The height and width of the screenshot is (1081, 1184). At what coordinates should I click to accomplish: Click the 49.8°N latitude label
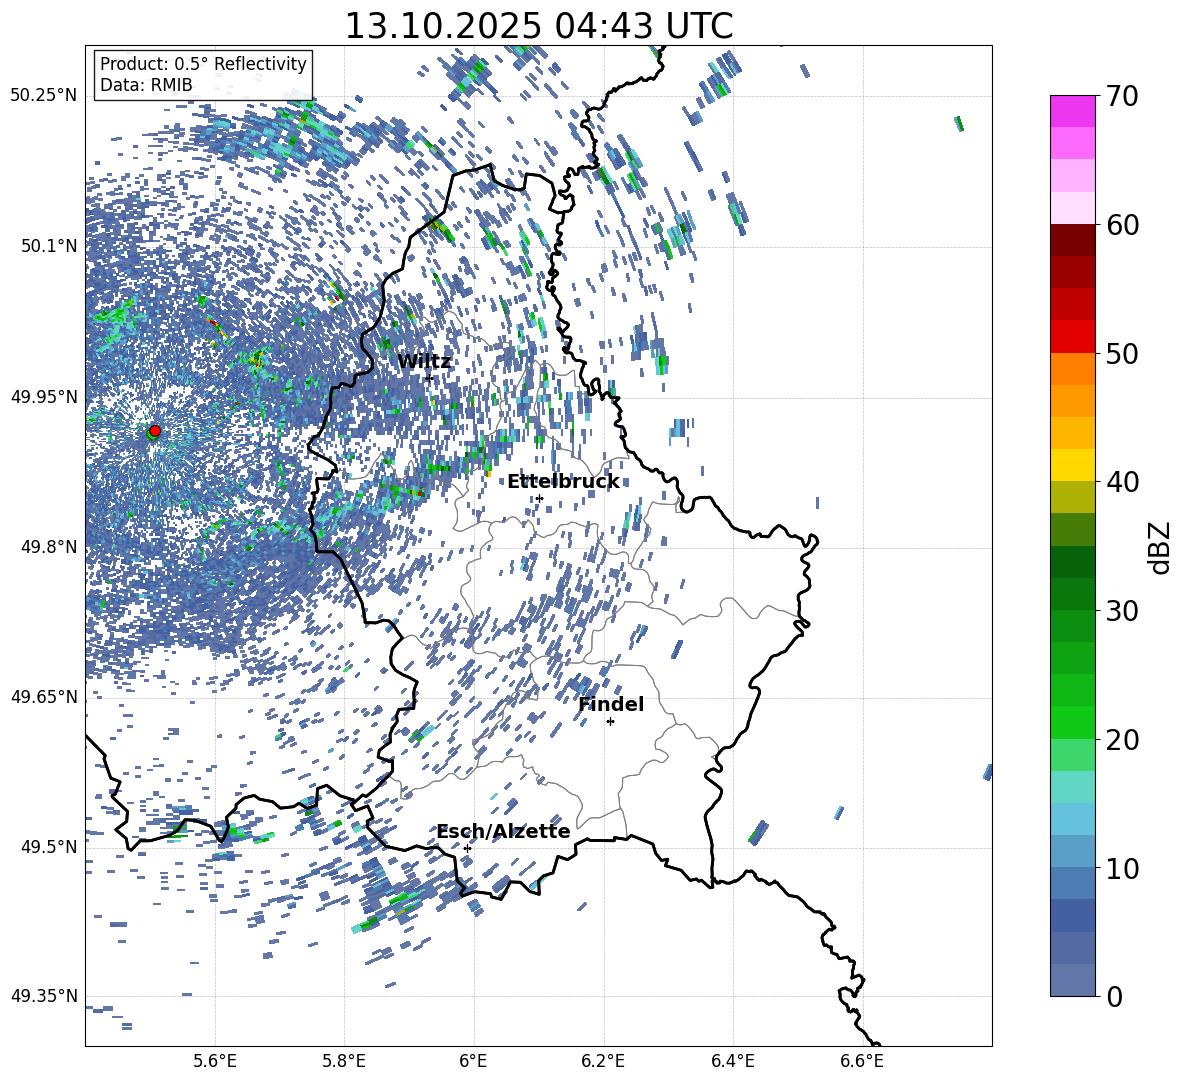coord(50,547)
